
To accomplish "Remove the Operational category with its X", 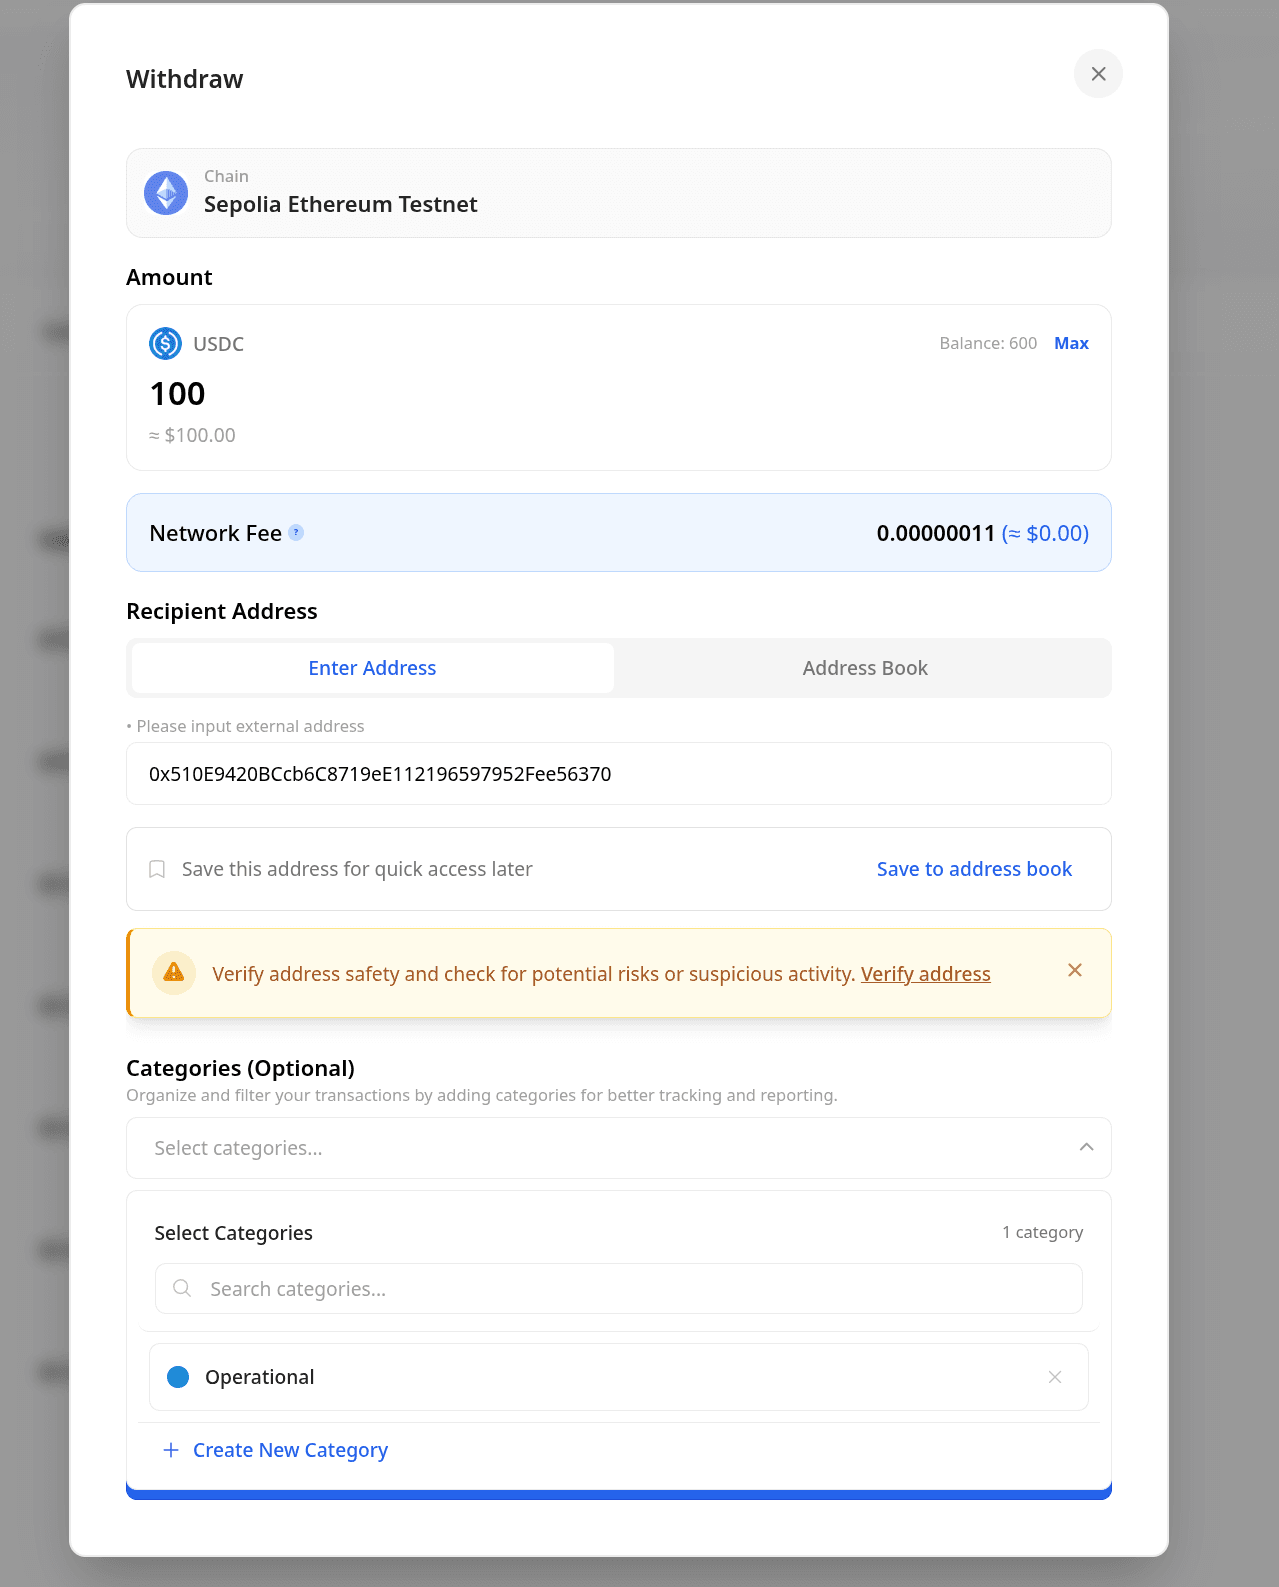I will tap(1055, 1377).
